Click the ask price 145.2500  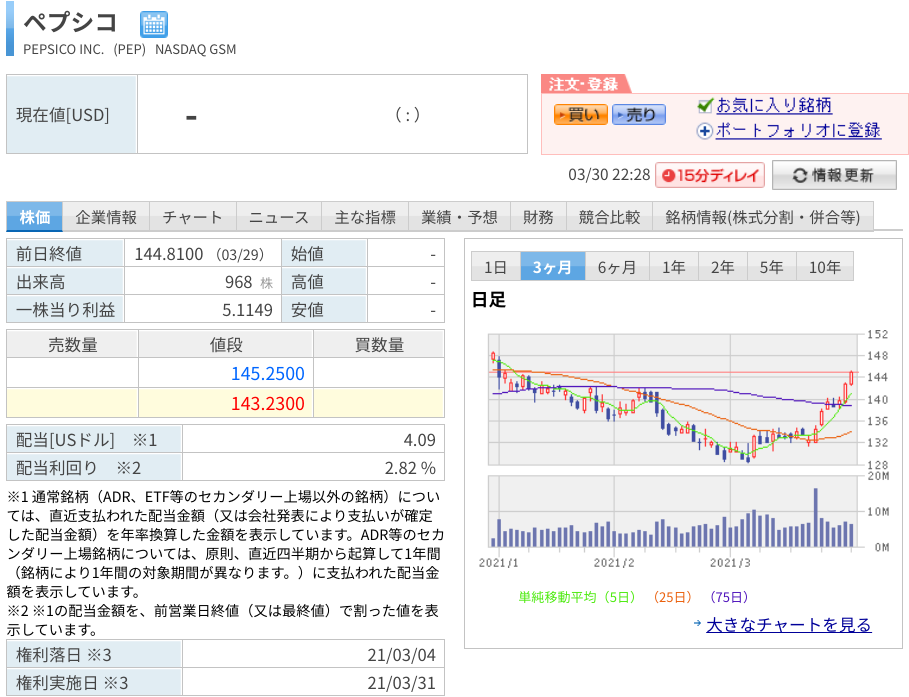(x=268, y=373)
